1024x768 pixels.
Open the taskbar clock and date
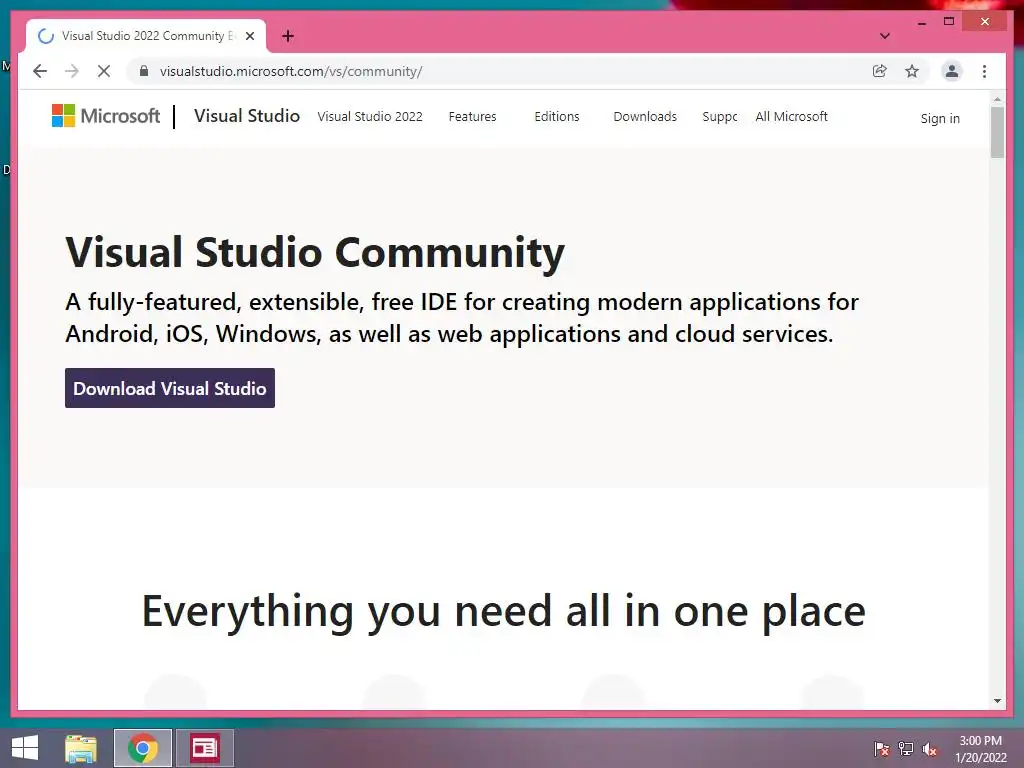tap(981, 749)
